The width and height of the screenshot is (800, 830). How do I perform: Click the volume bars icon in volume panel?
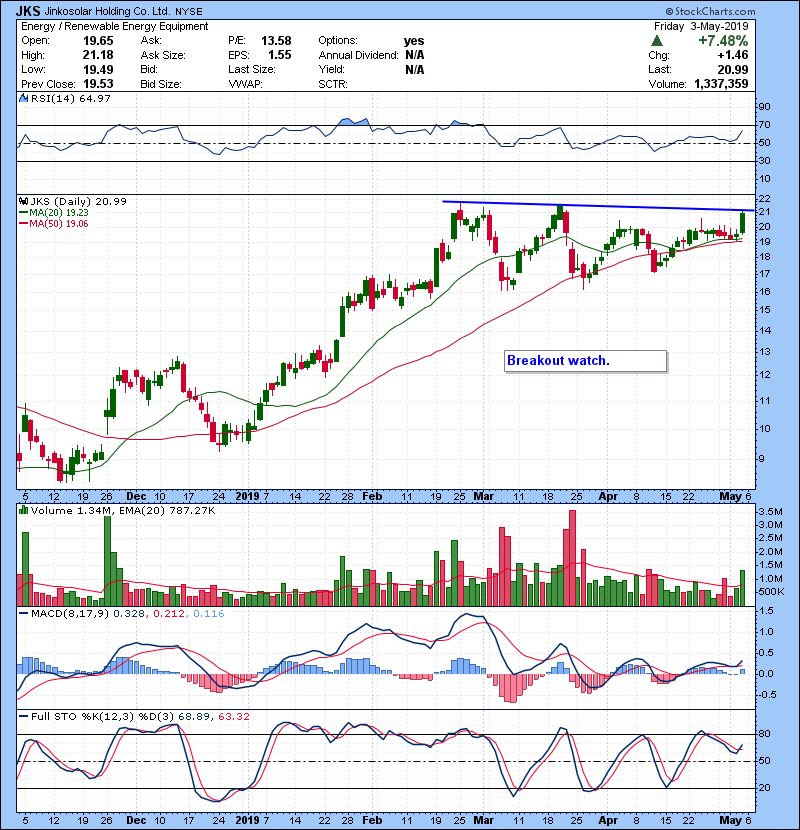pyautogui.click(x=23, y=510)
